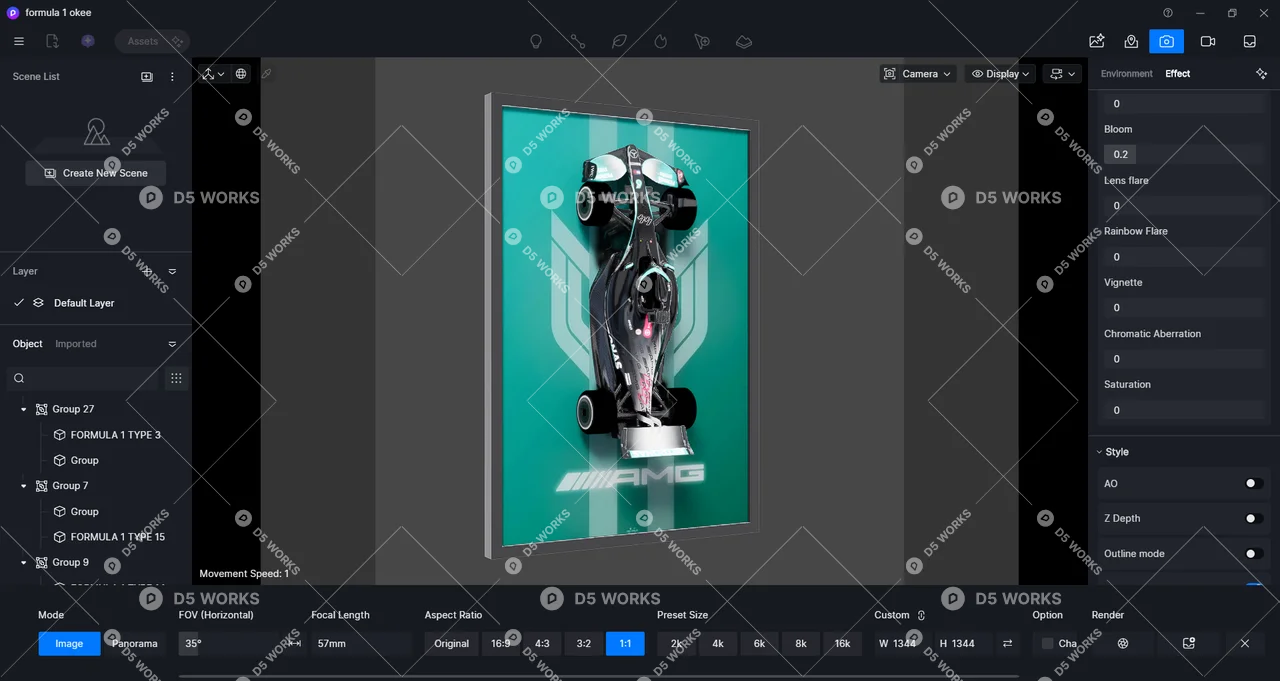
Task: Open the Camera dropdown
Action: tap(918, 74)
